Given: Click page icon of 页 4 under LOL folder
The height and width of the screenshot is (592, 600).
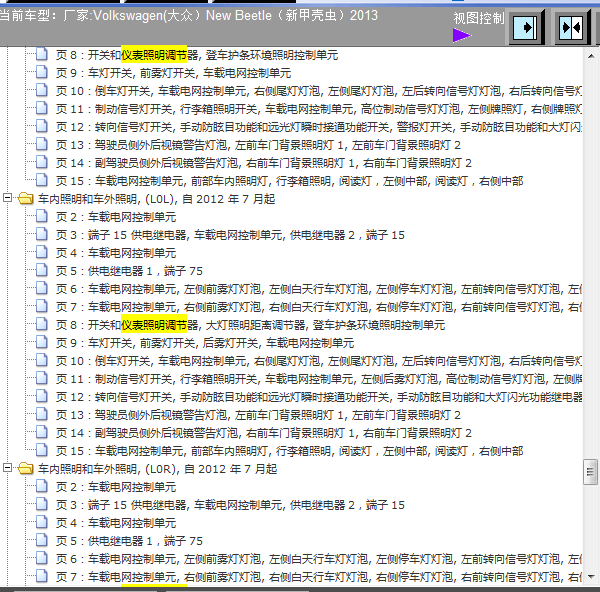Looking at the screenshot, I should (x=42, y=252).
